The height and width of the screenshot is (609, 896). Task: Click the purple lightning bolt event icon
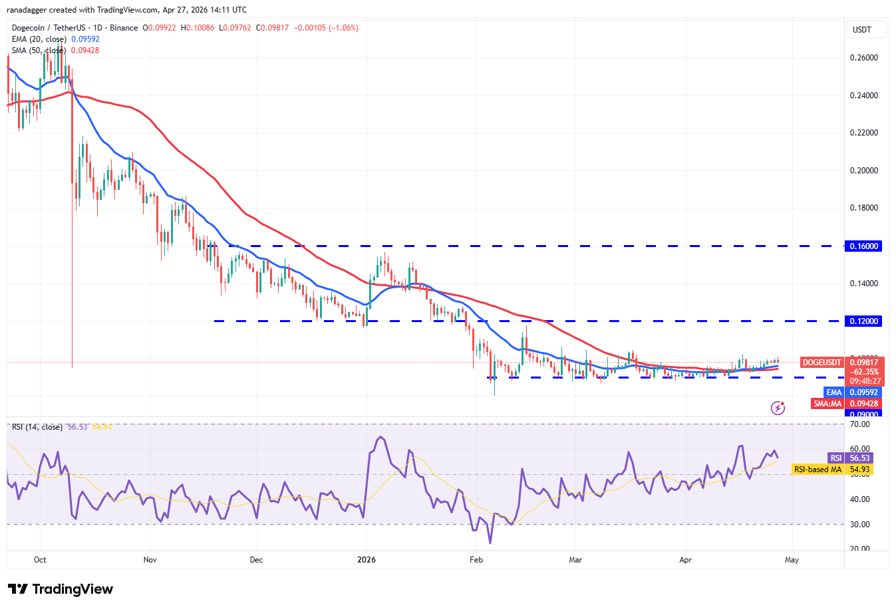point(778,408)
